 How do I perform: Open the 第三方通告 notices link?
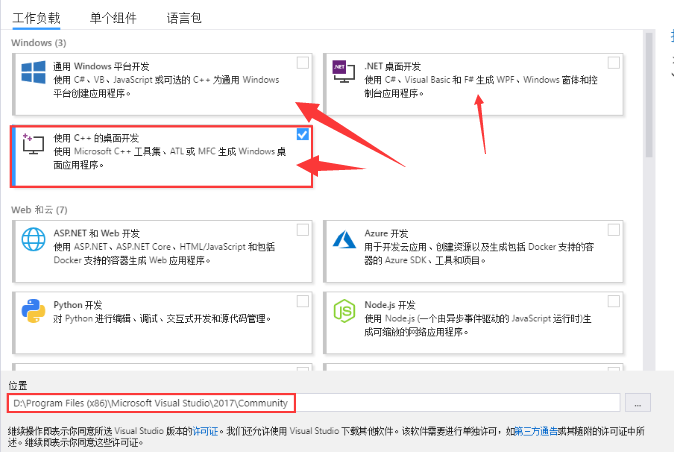click(x=536, y=431)
